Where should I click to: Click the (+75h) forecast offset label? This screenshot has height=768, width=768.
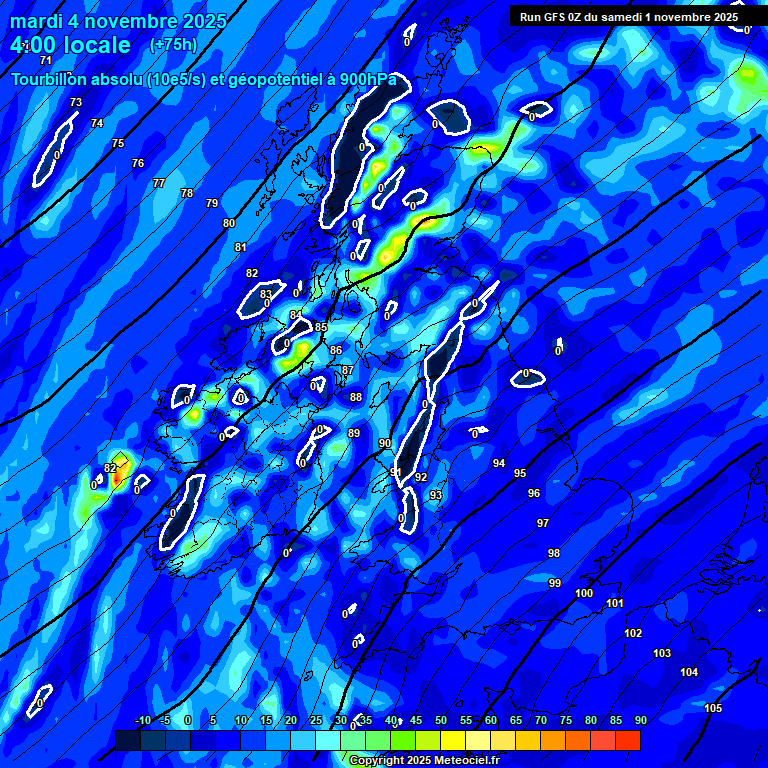(x=172, y=45)
